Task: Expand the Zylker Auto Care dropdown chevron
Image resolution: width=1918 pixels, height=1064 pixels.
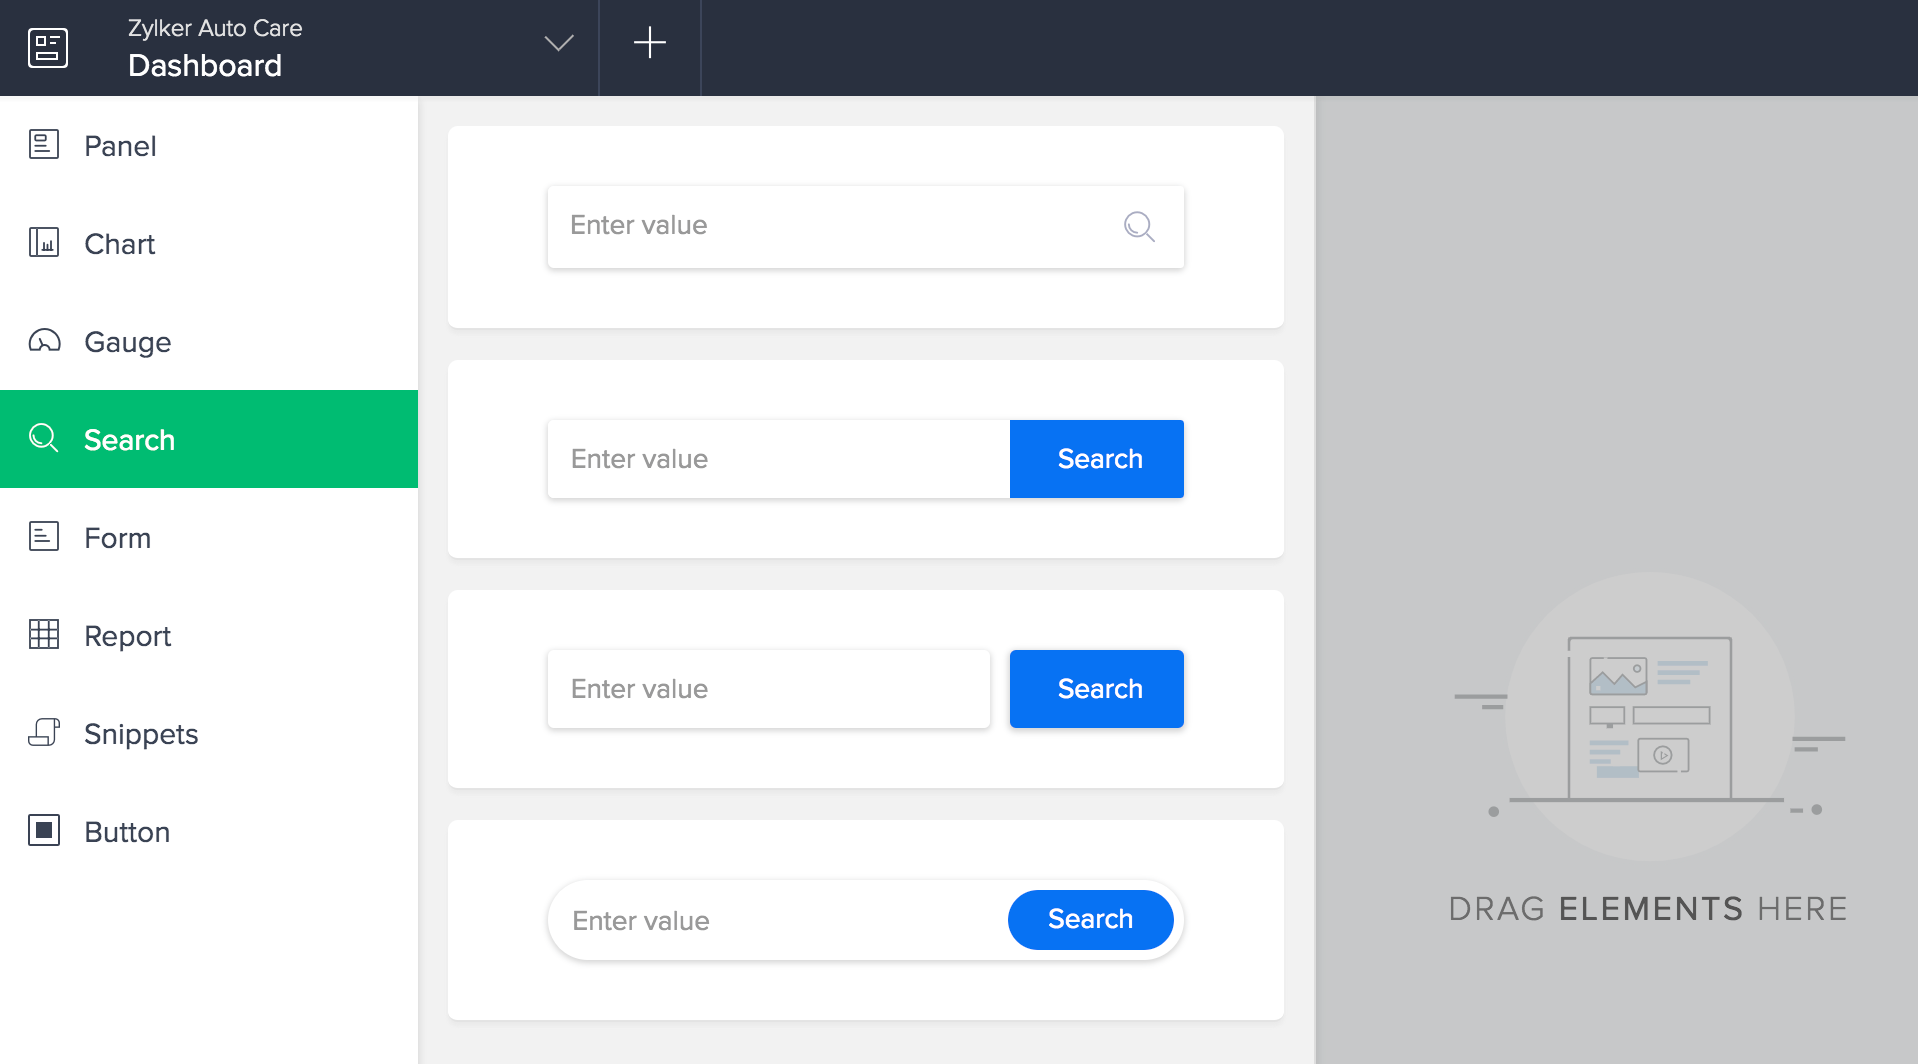Action: 558,43
